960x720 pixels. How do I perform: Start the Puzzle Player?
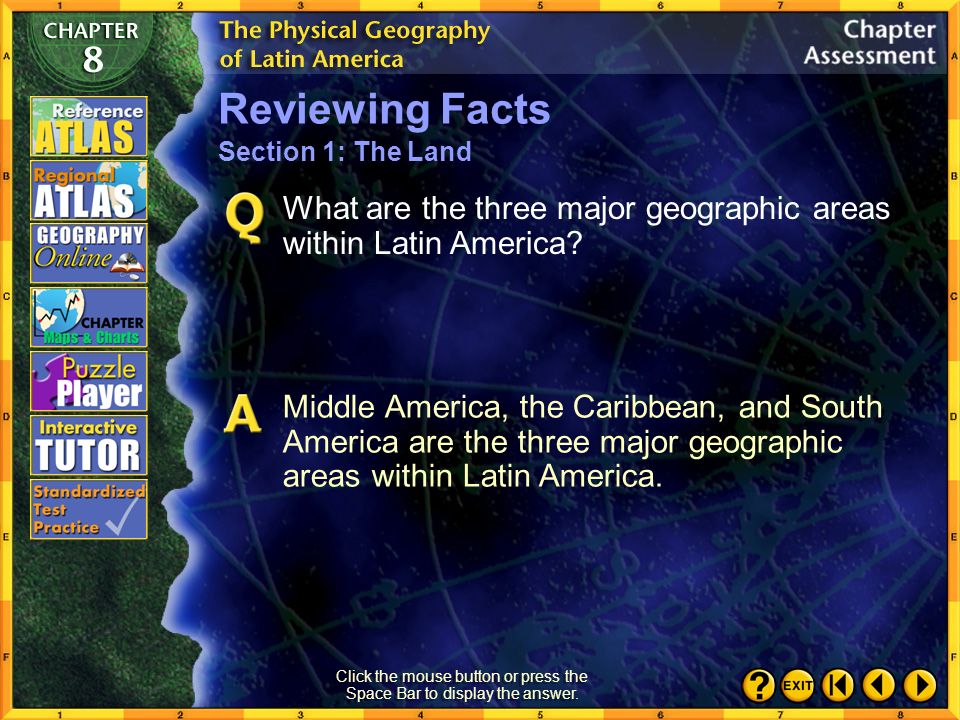pos(89,381)
